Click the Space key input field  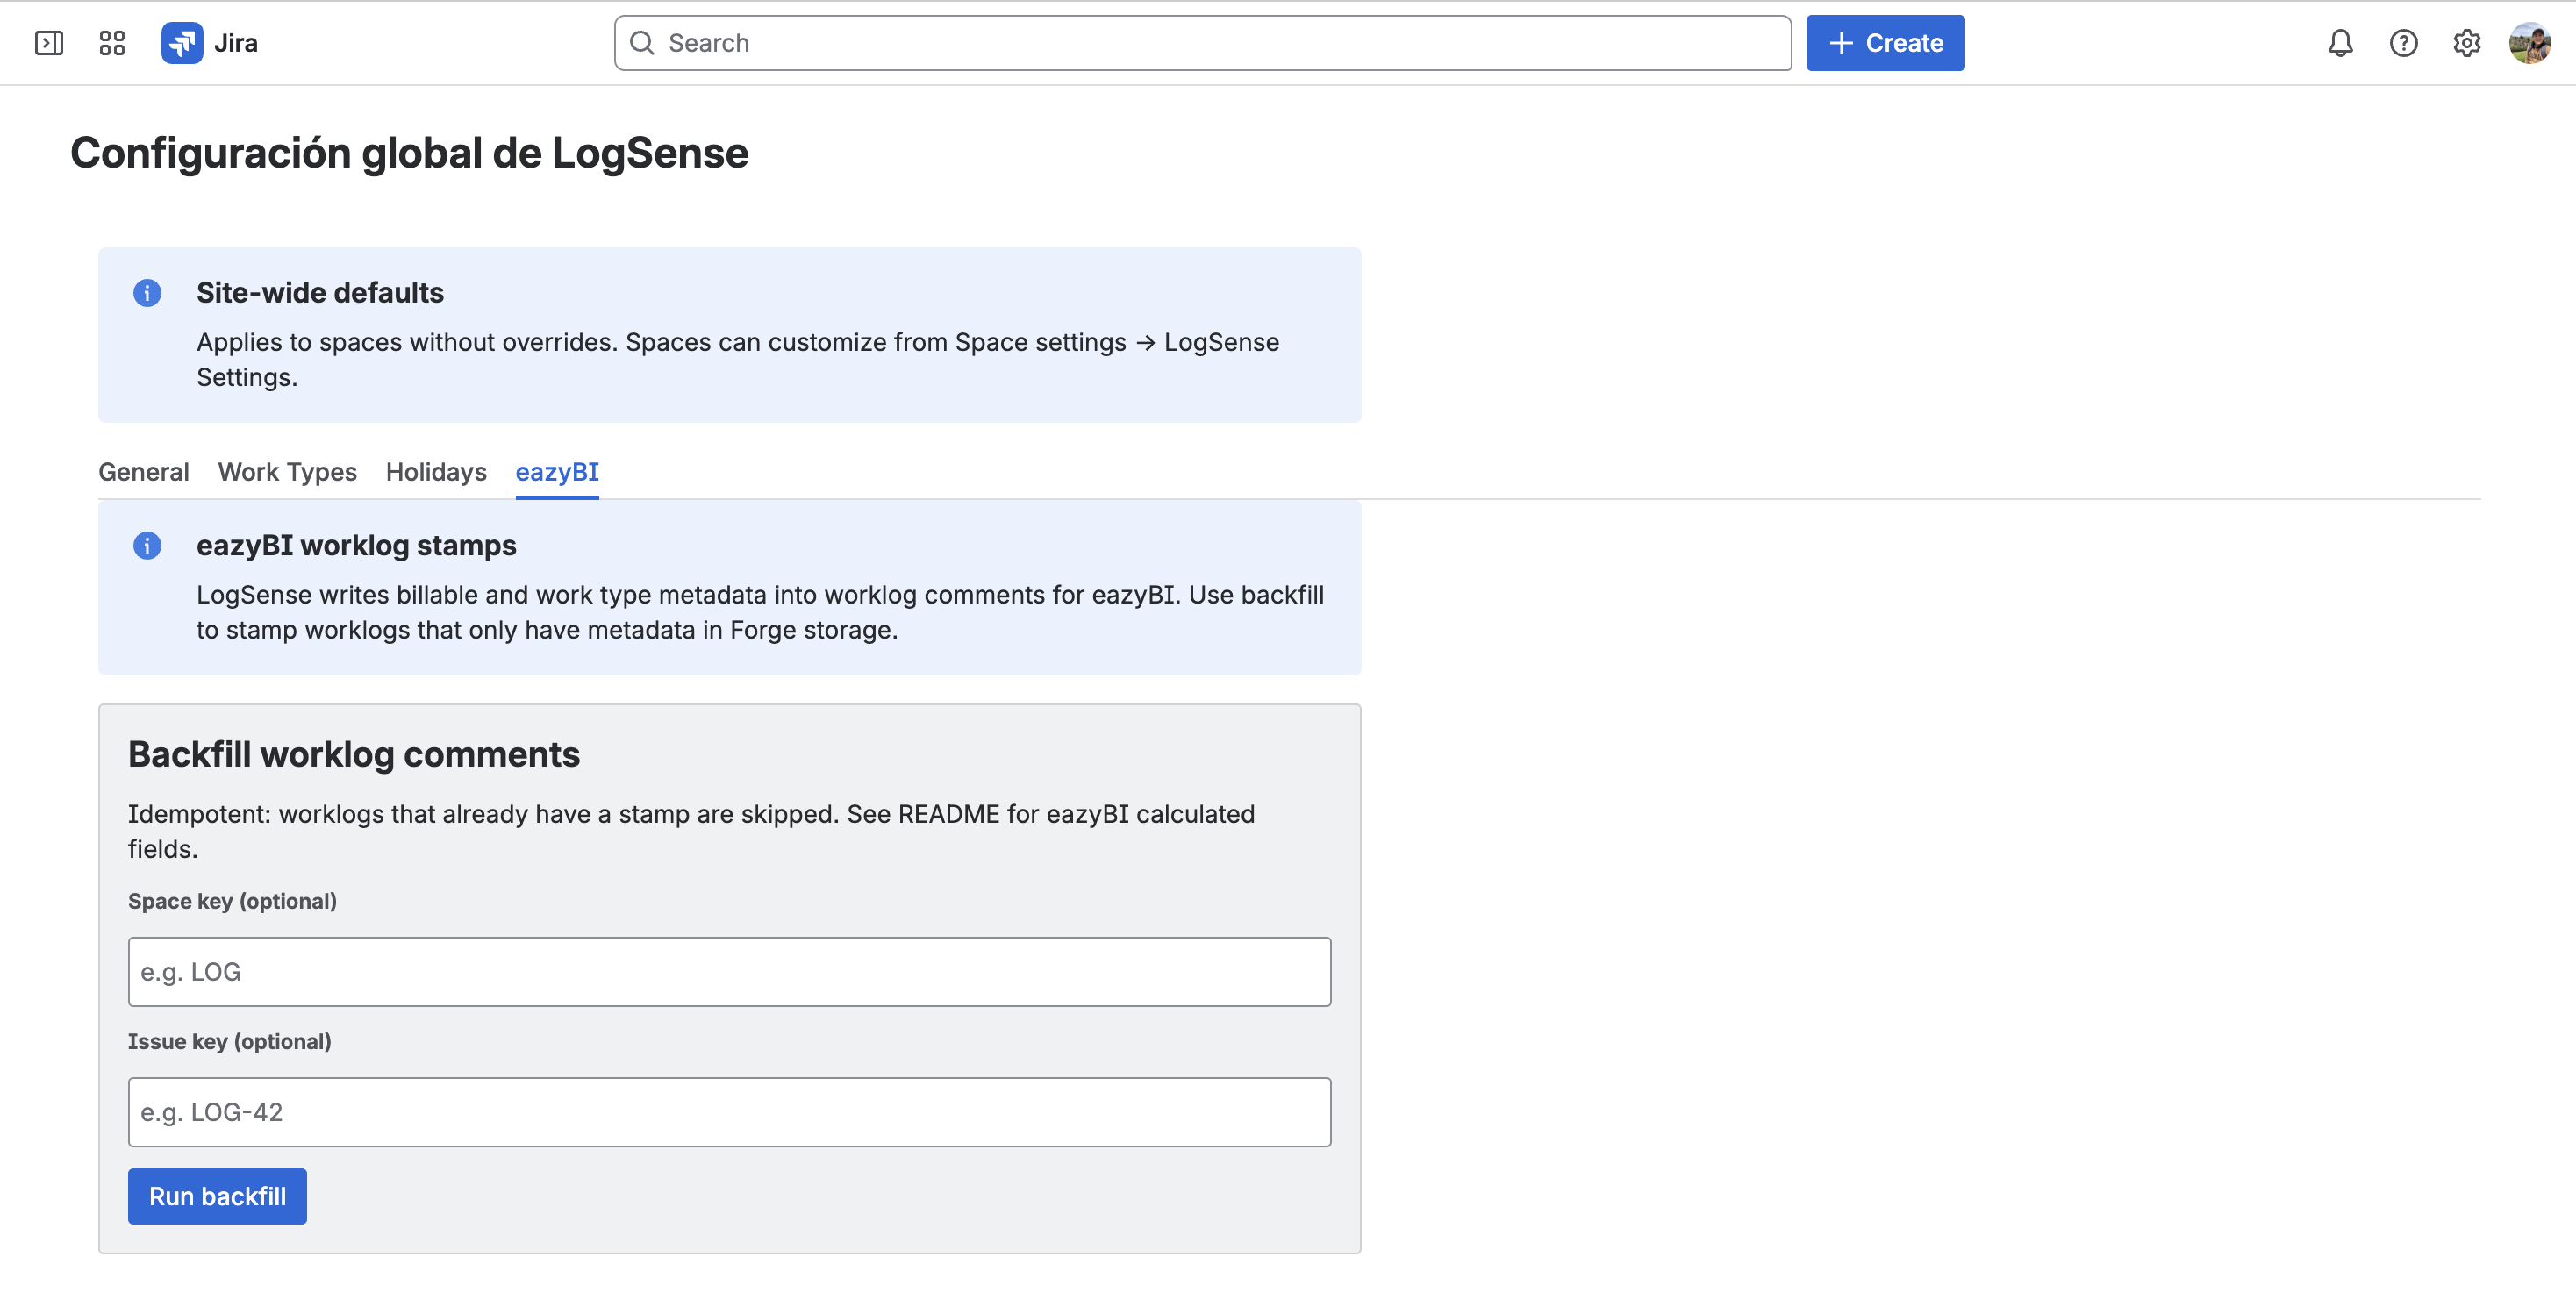click(729, 972)
